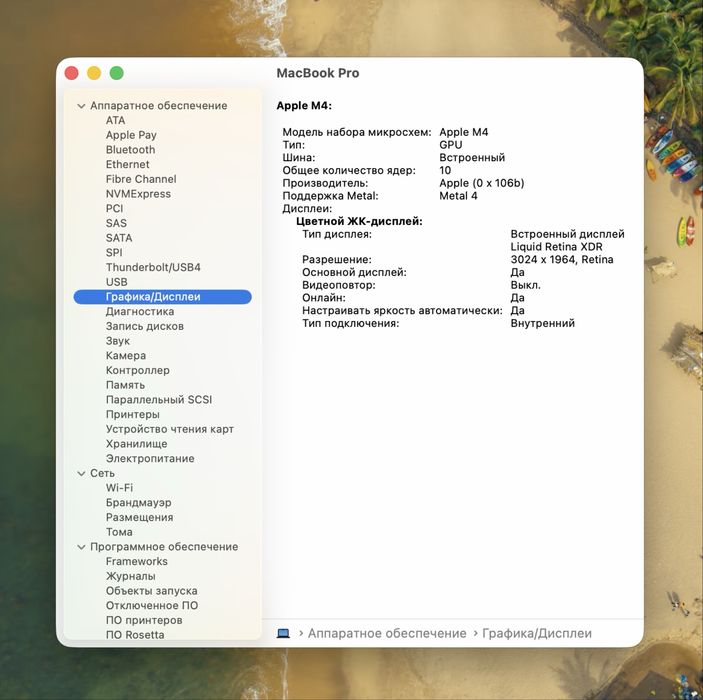
Task: Select Камера in the sidebar
Action: tap(126, 356)
